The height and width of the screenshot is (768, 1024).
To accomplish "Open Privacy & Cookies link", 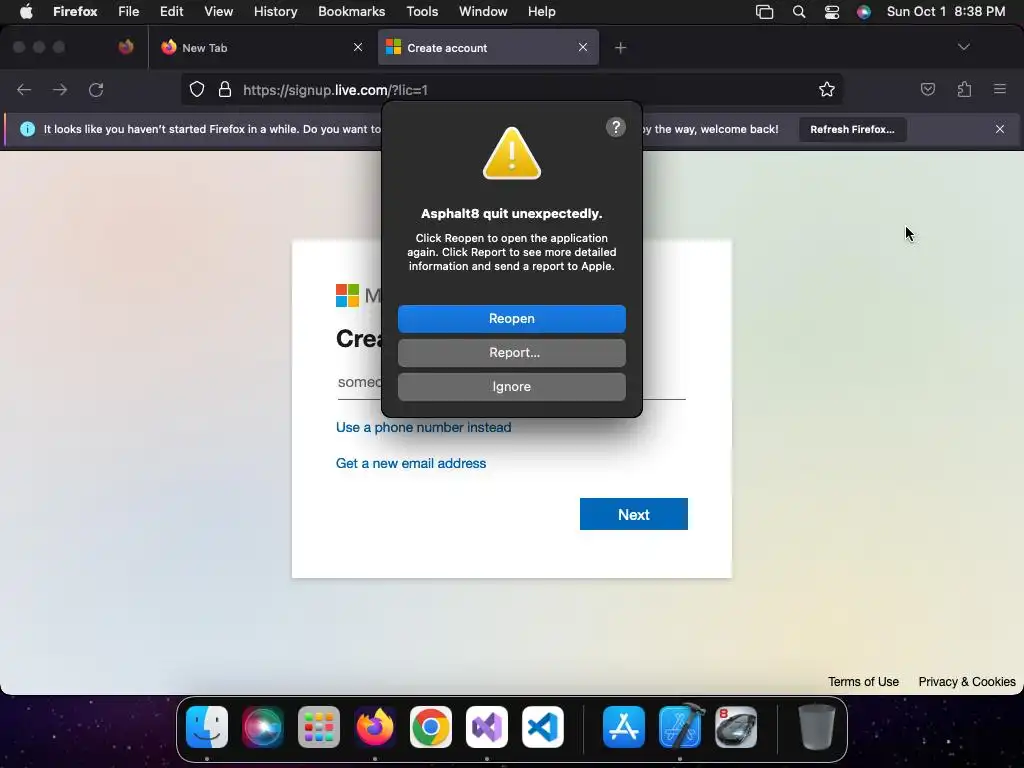I will (967, 682).
